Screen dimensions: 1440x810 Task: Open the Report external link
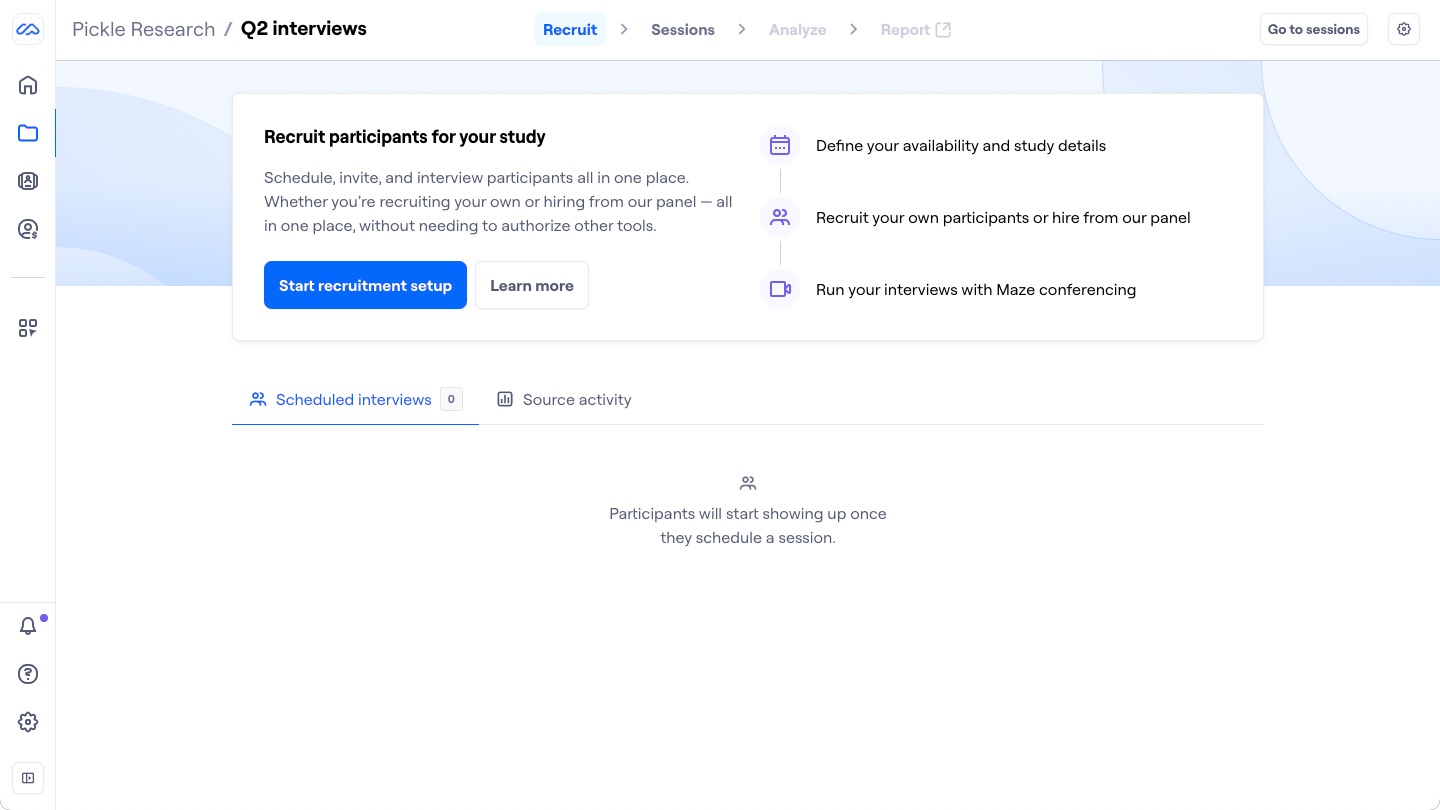(915, 30)
